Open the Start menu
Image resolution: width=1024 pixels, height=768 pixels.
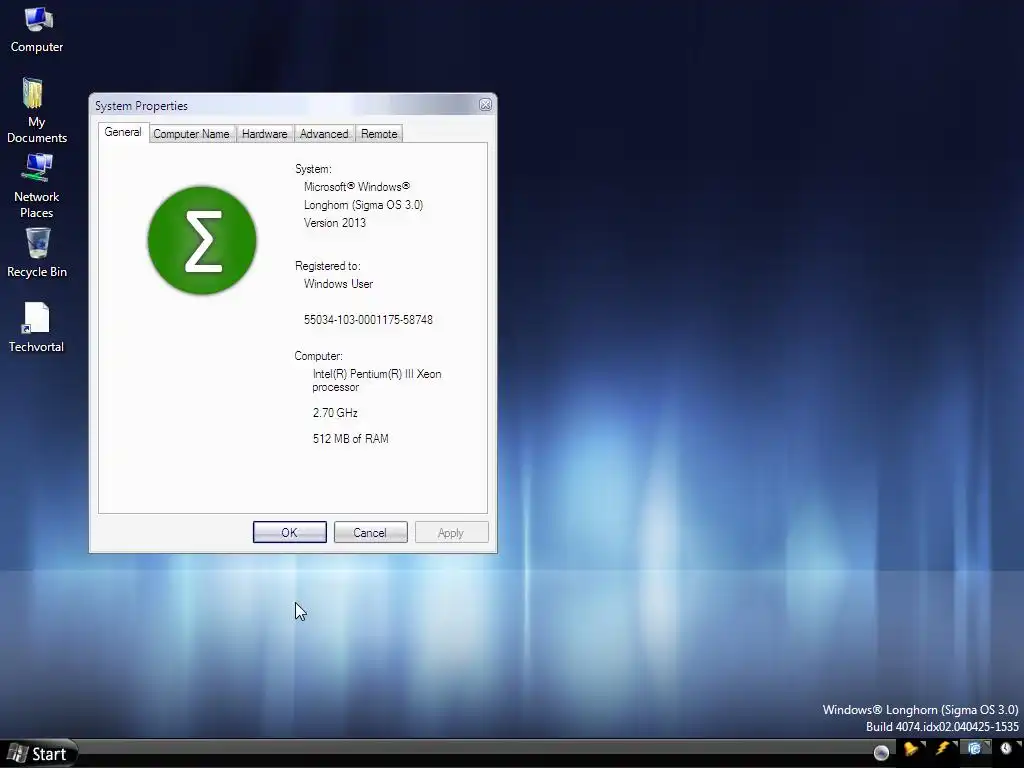coord(38,754)
